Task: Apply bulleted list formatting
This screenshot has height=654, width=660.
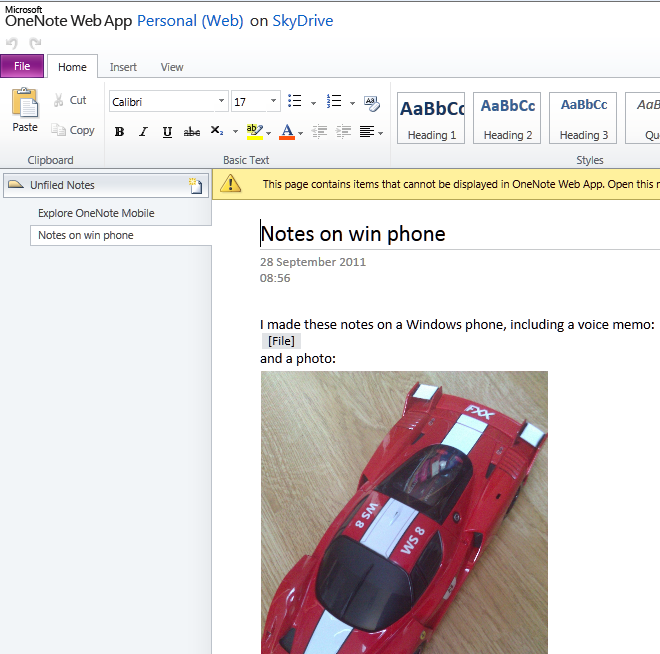Action: pos(295,101)
